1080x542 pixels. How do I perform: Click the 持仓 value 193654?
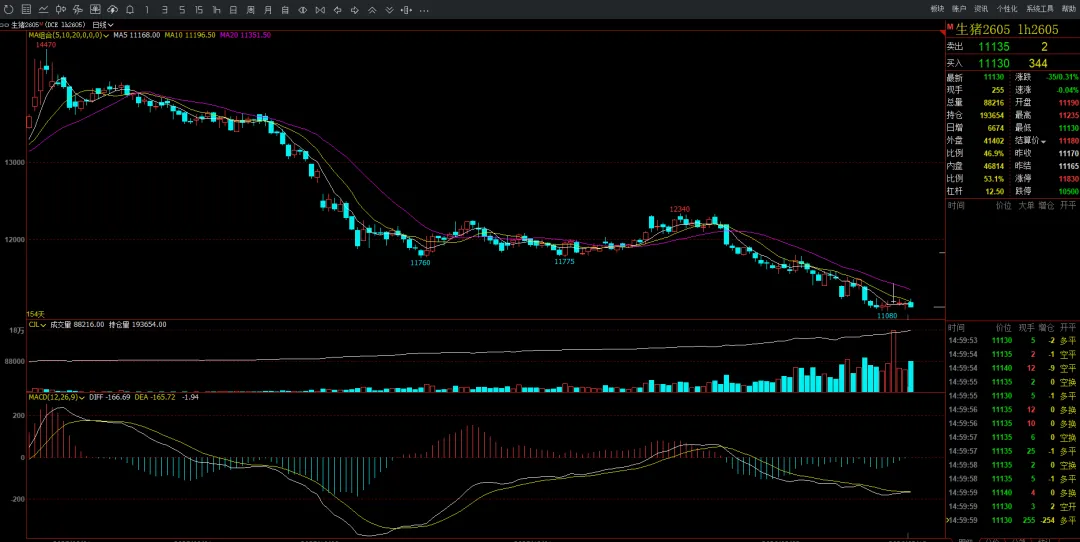(x=993, y=115)
